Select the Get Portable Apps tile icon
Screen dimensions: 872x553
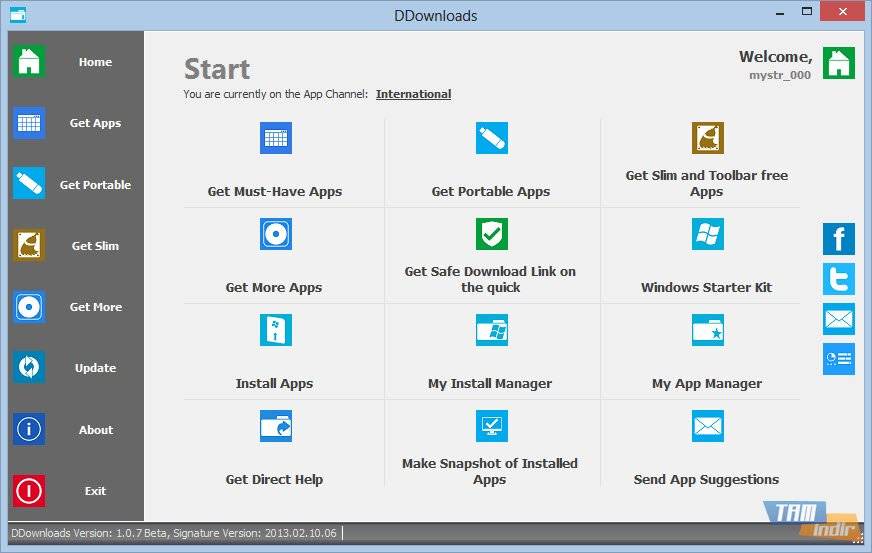tap(491, 138)
